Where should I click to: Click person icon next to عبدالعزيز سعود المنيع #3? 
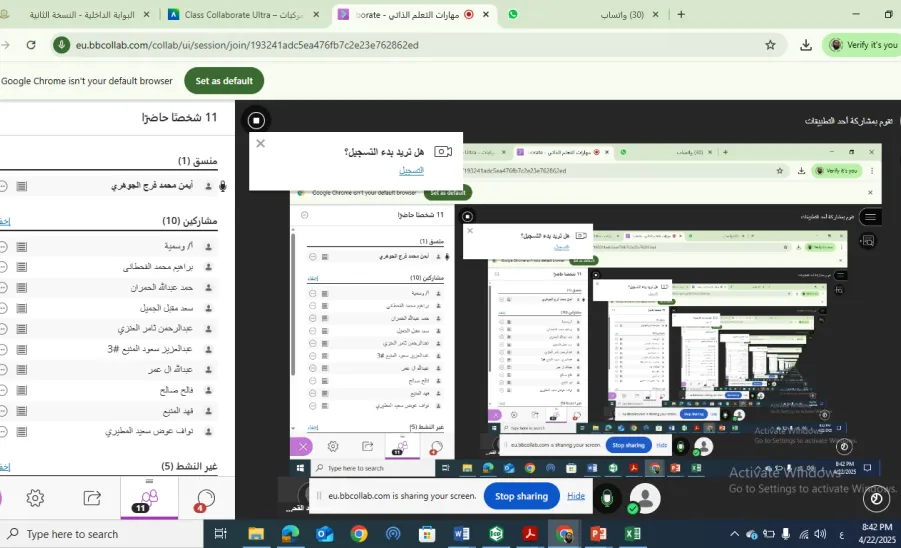[209, 349]
